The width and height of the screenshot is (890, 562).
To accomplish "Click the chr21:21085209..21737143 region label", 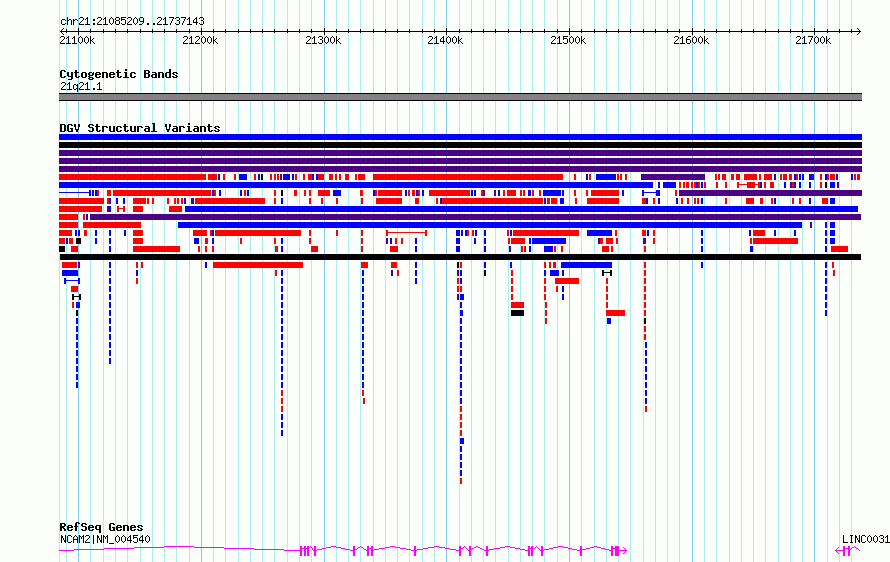I will point(132,21).
